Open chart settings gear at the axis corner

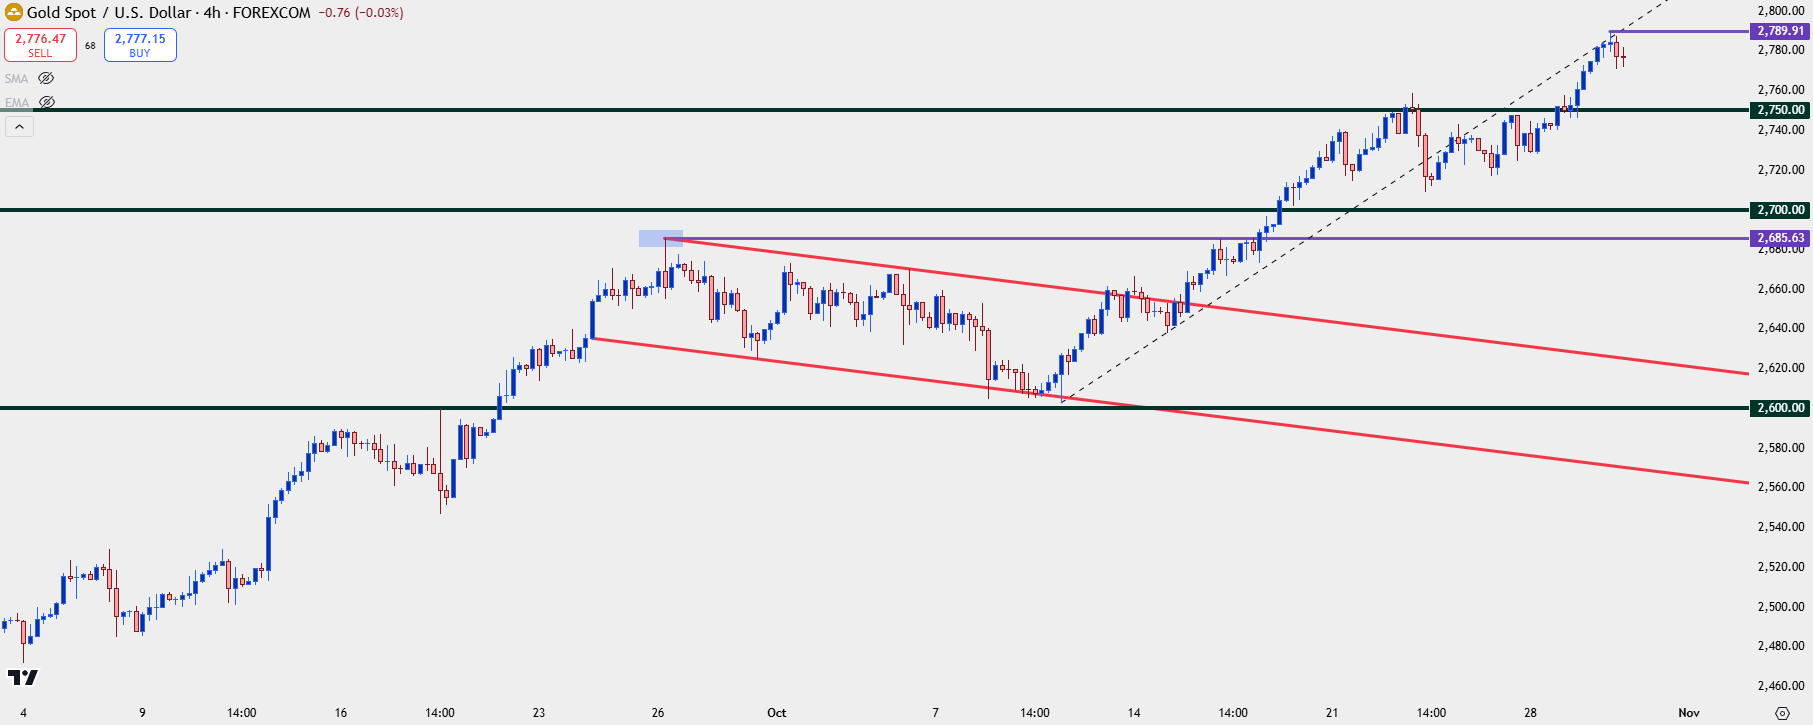point(1782,713)
